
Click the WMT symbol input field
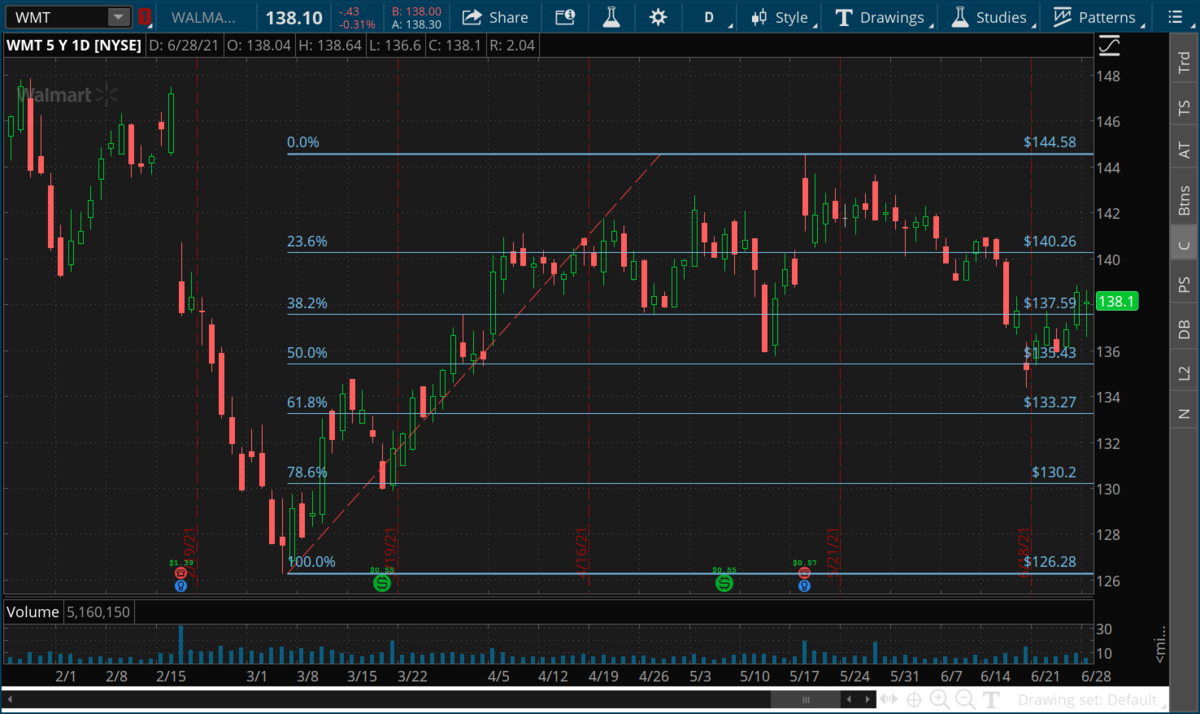tap(56, 17)
